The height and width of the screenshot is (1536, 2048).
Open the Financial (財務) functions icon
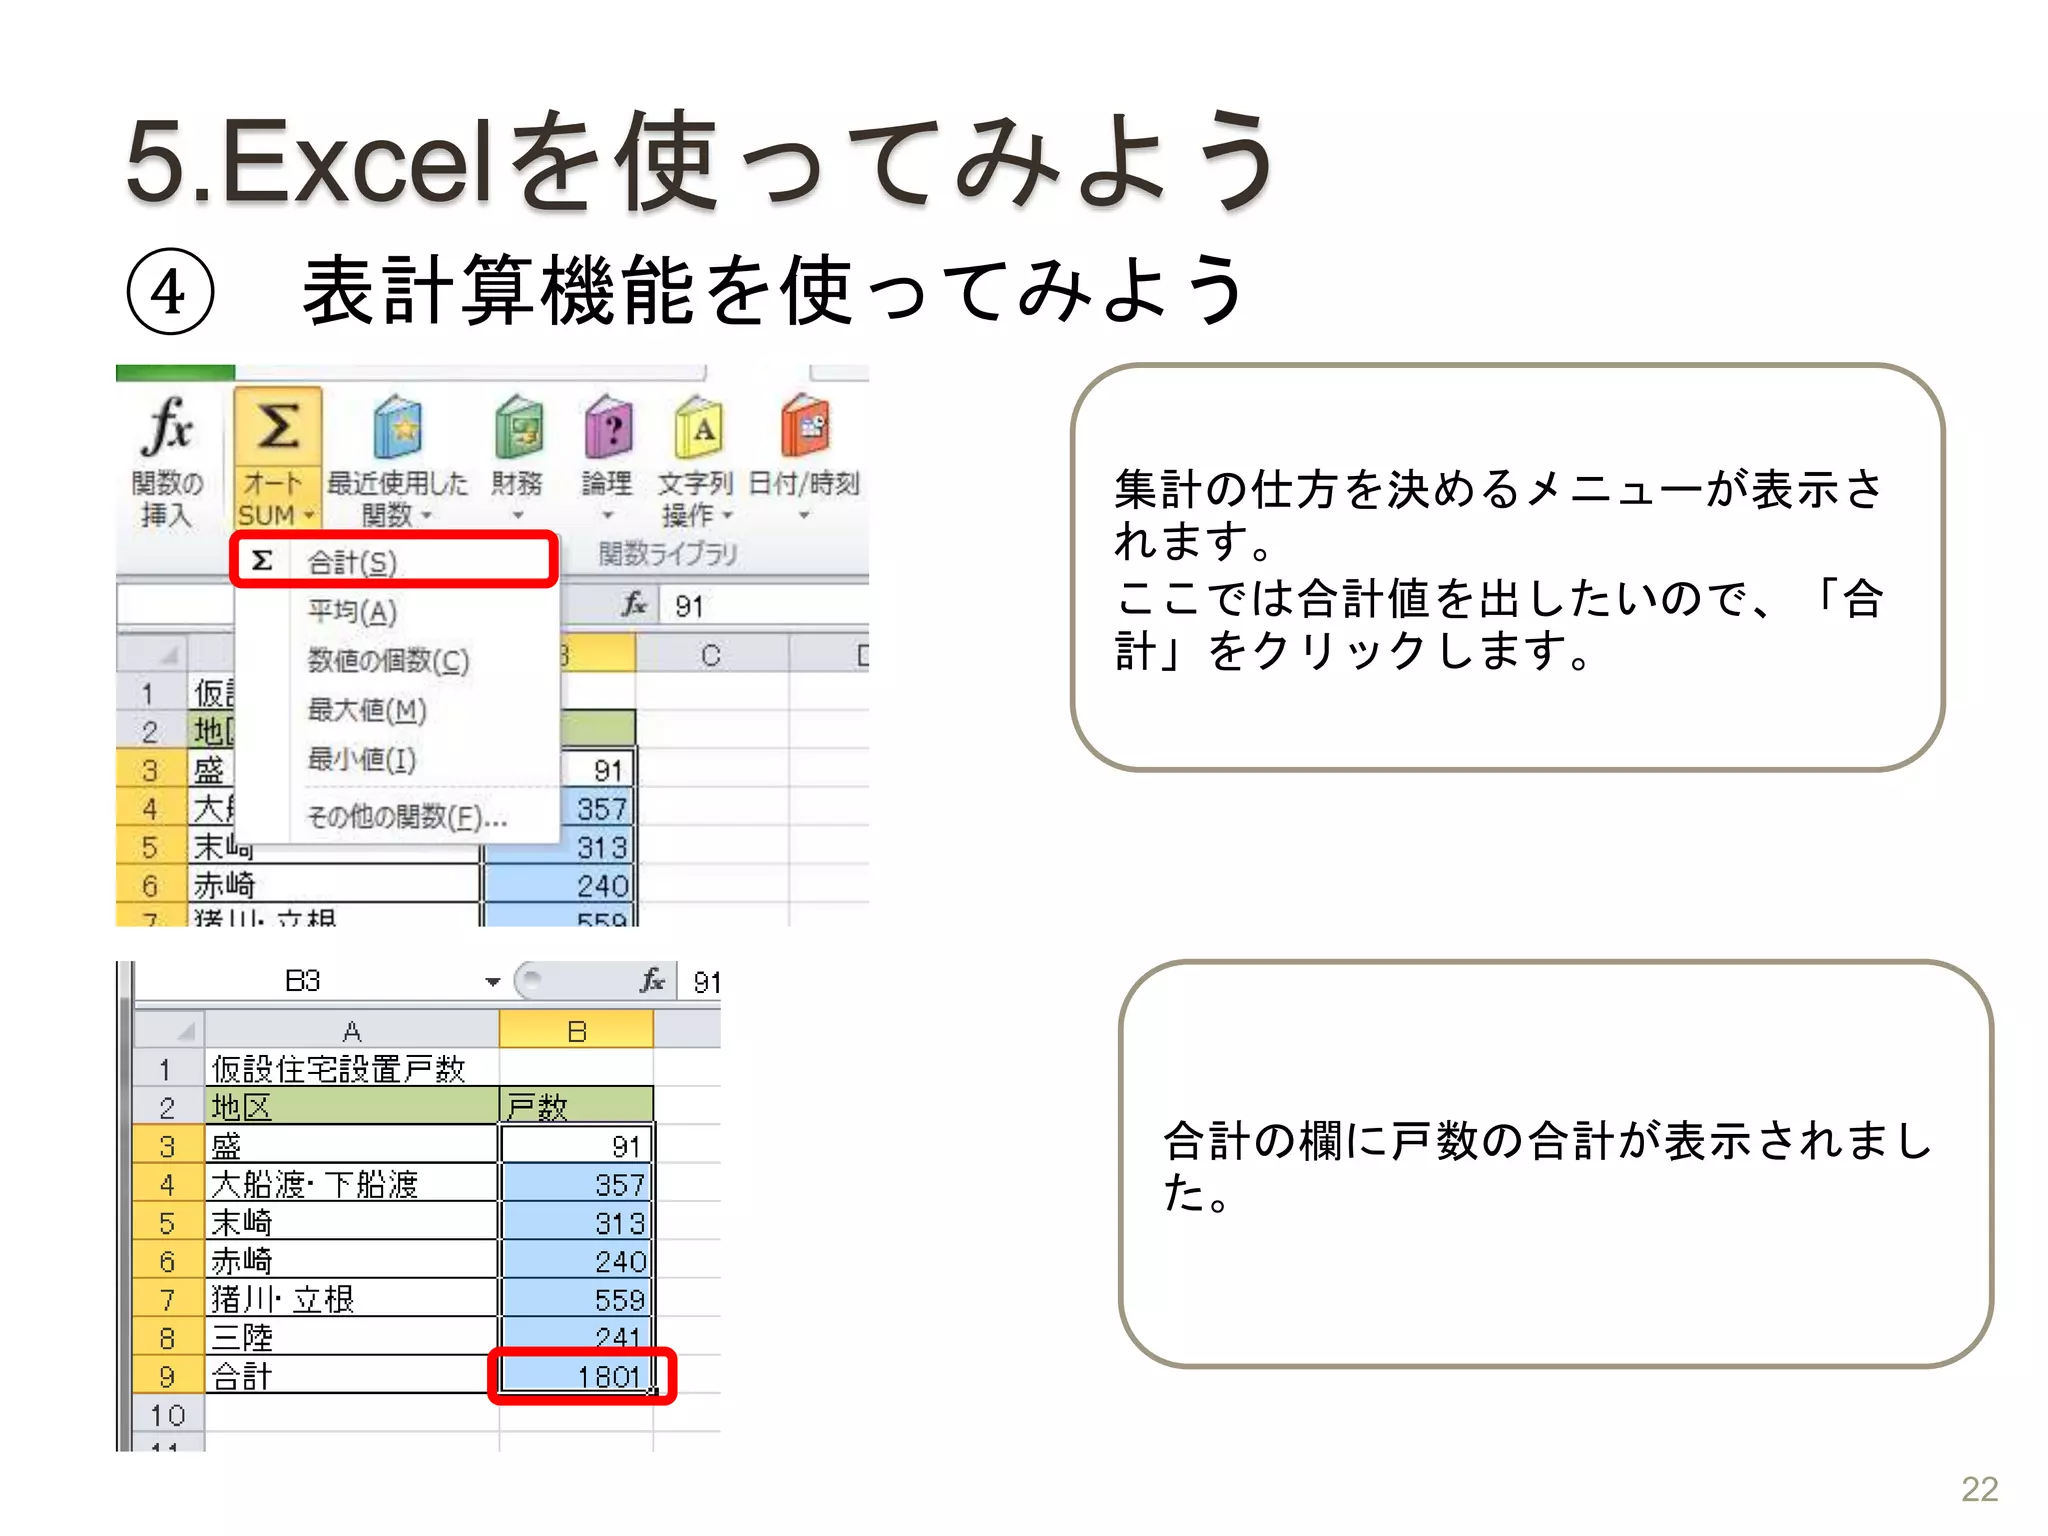pyautogui.click(x=518, y=428)
